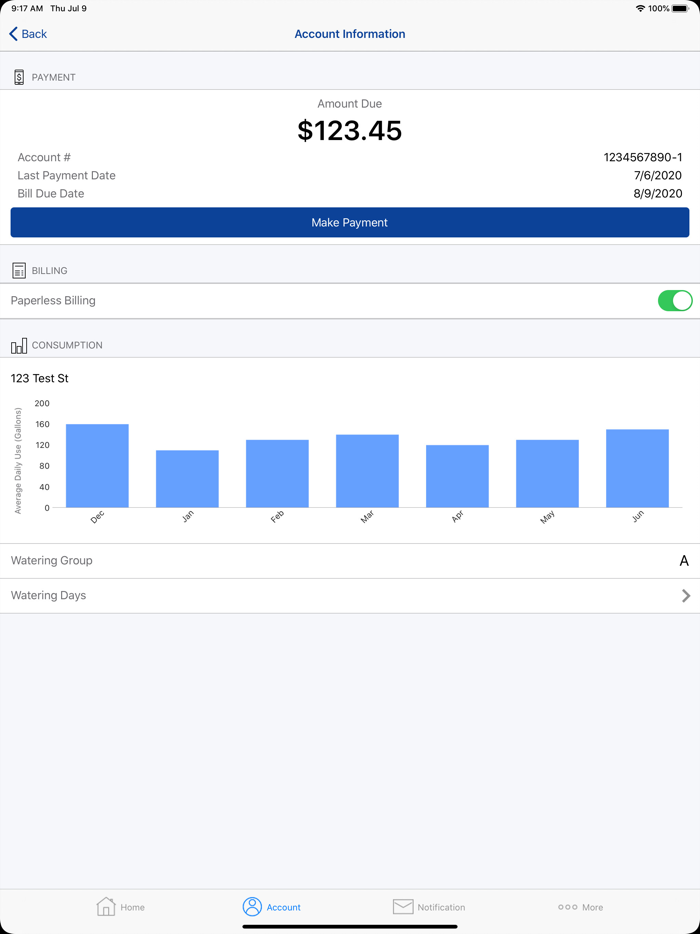This screenshot has width=700, height=934.
Task: Select the Mar consumption bar
Action: pyautogui.click(x=367, y=471)
